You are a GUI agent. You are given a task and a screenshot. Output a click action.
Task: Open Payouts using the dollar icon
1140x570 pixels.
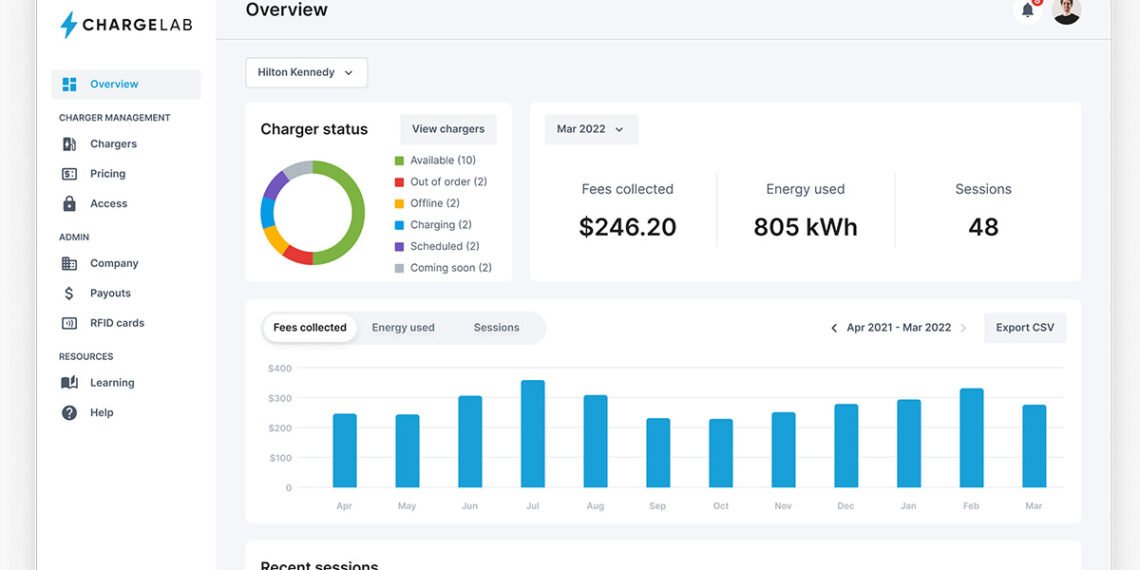pyautogui.click(x=69, y=293)
